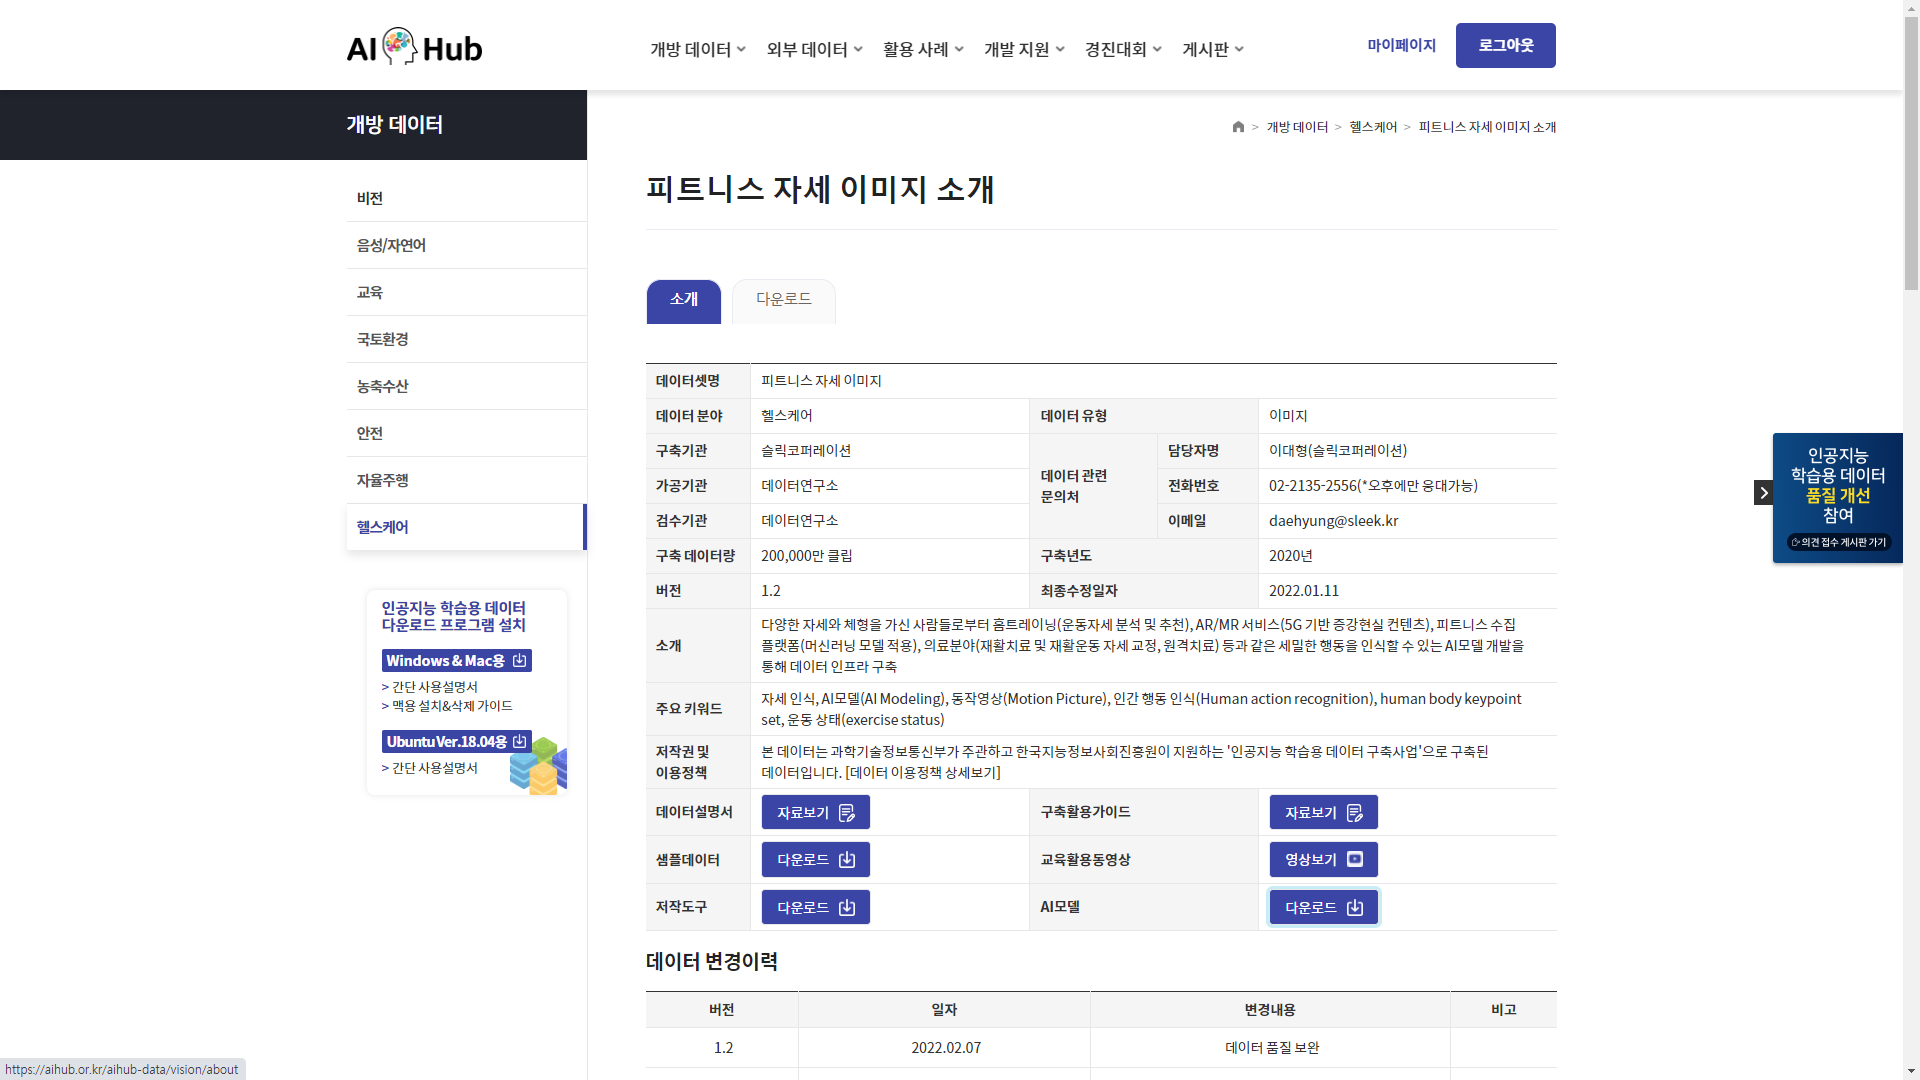1920x1080 pixels.
Task: Expand the 경진대회 menu
Action: click(x=1123, y=49)
